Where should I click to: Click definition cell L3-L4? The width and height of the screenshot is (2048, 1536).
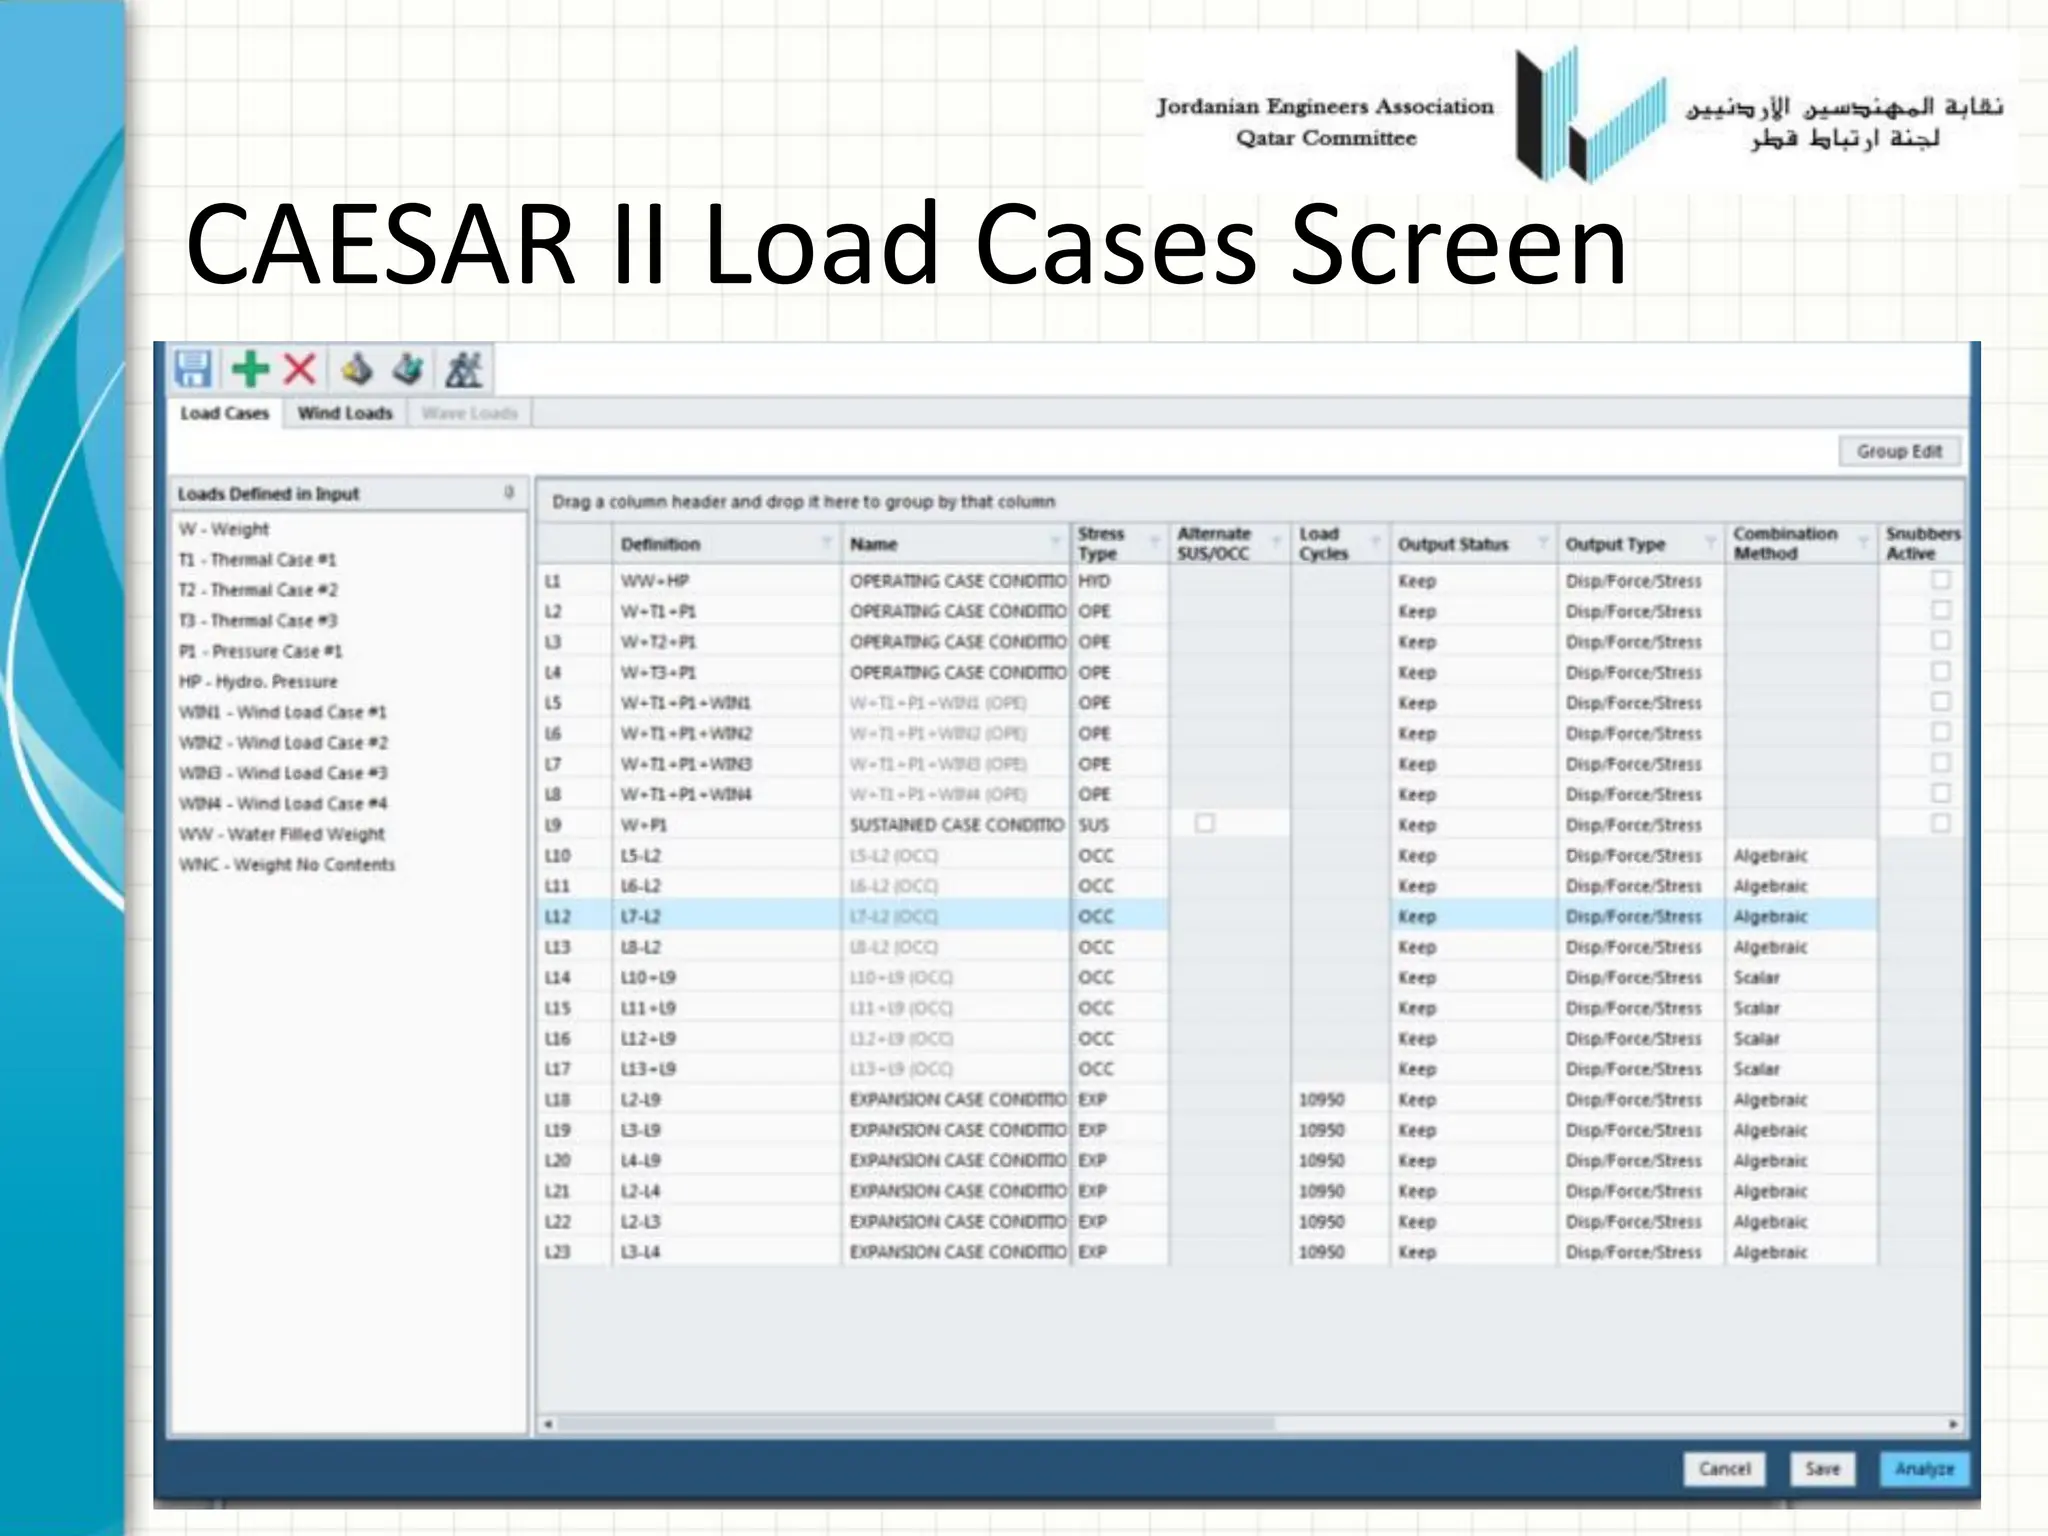(726, 1252)
